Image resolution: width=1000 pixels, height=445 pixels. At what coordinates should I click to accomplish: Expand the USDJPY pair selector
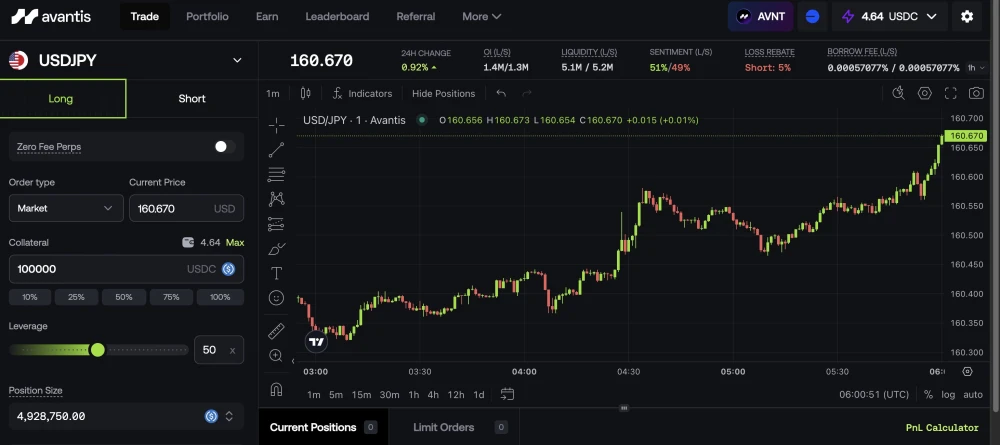(237, 61)
